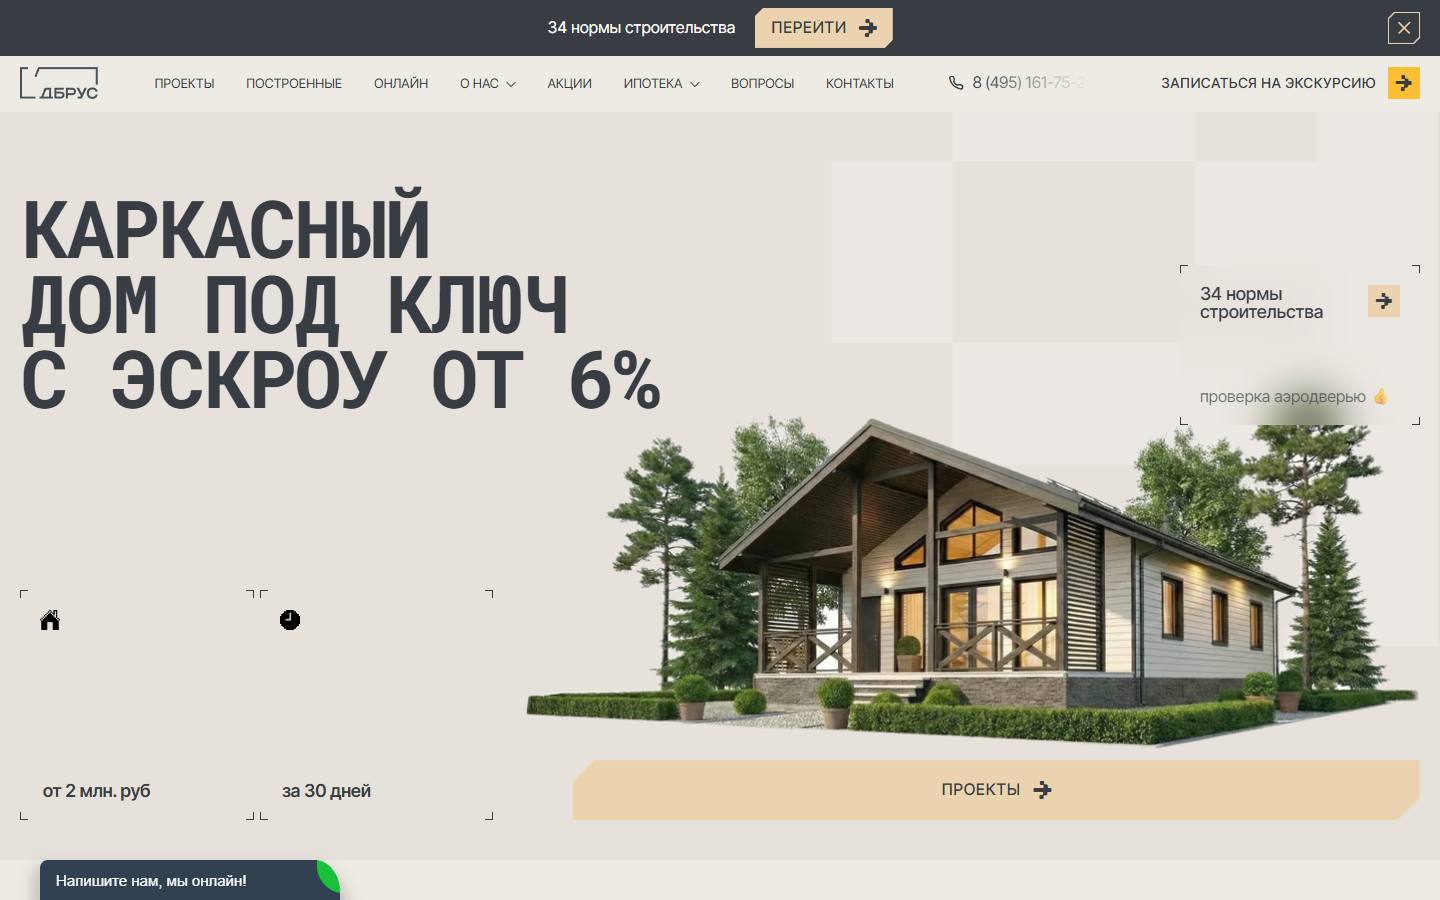The image size is (1440, 900).
Task: Close the top announcement banner
Action: [x=1404, y=28]
